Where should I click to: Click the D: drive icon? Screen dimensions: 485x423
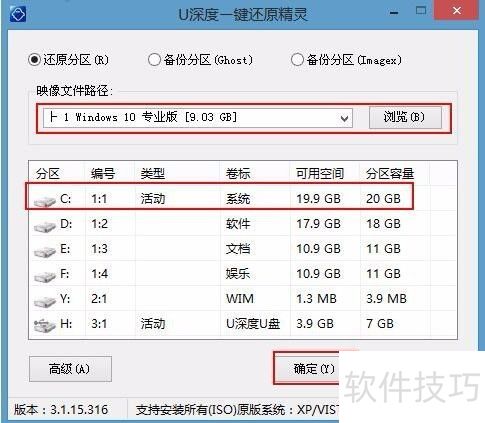(x=45, y=227)
